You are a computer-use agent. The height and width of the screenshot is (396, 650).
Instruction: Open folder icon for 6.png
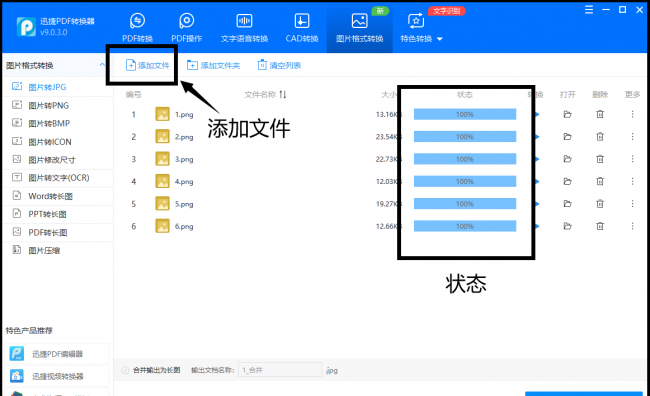pyautogui.click(x=568, y=226)
